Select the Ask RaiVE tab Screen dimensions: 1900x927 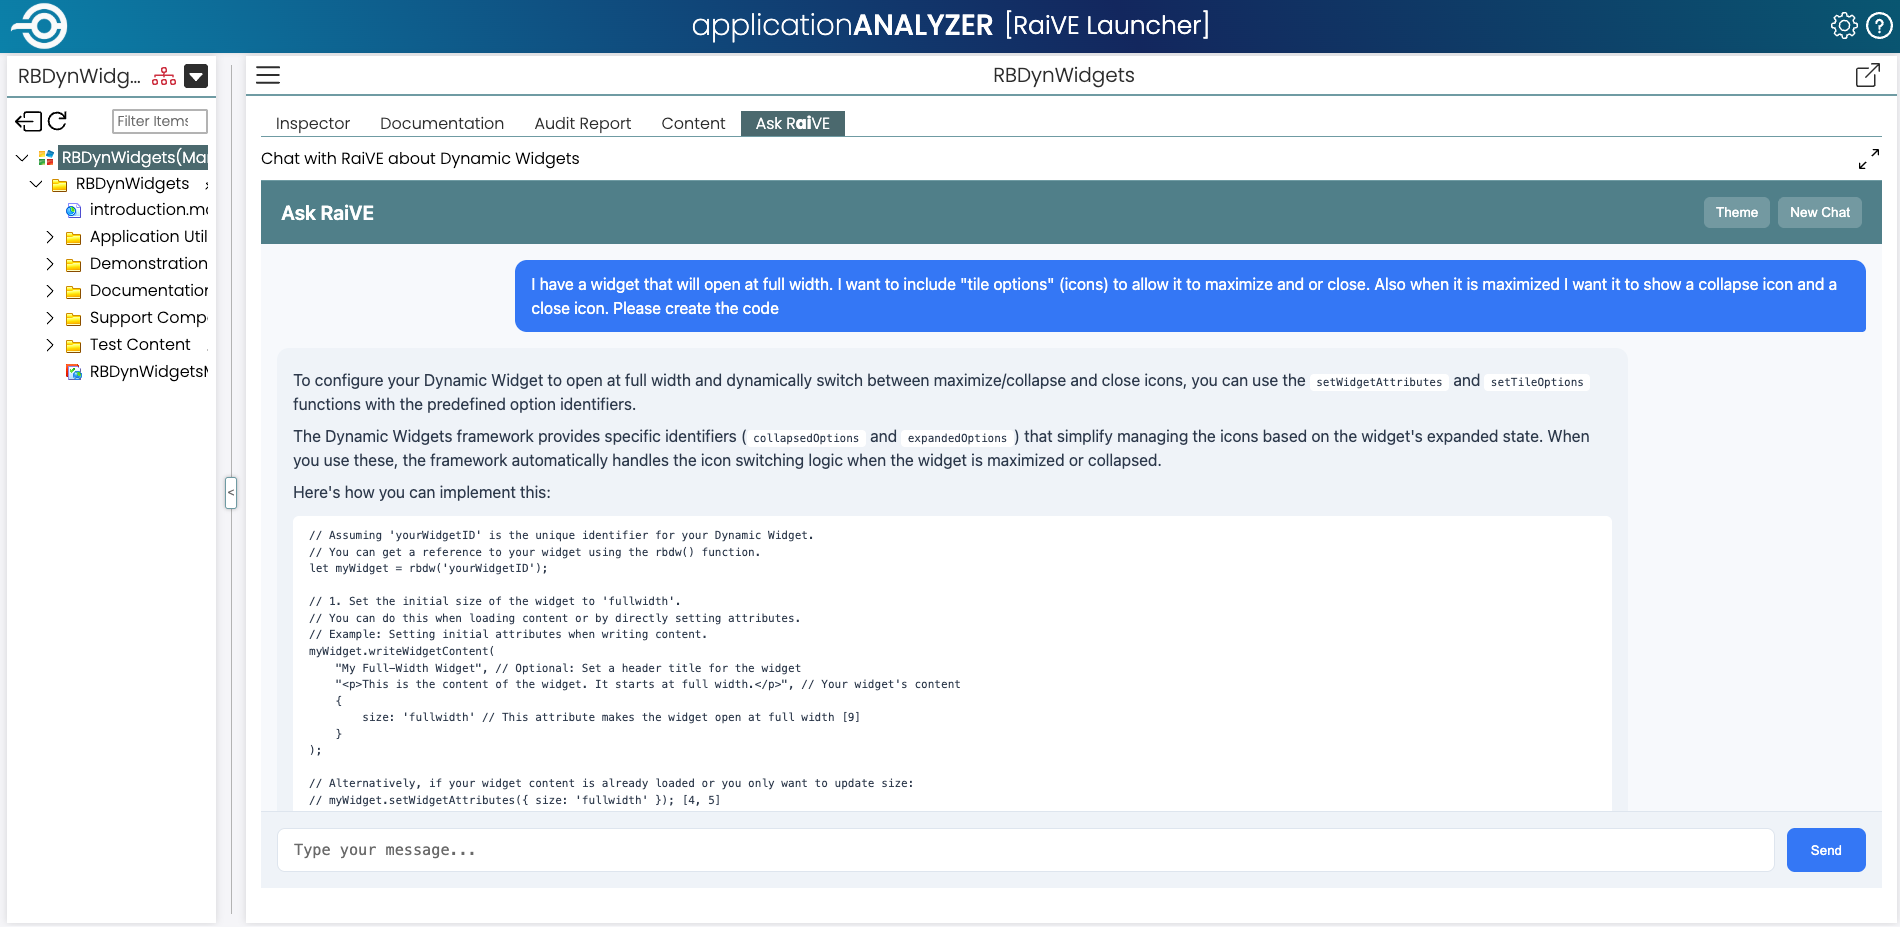(x=793, y=124)
